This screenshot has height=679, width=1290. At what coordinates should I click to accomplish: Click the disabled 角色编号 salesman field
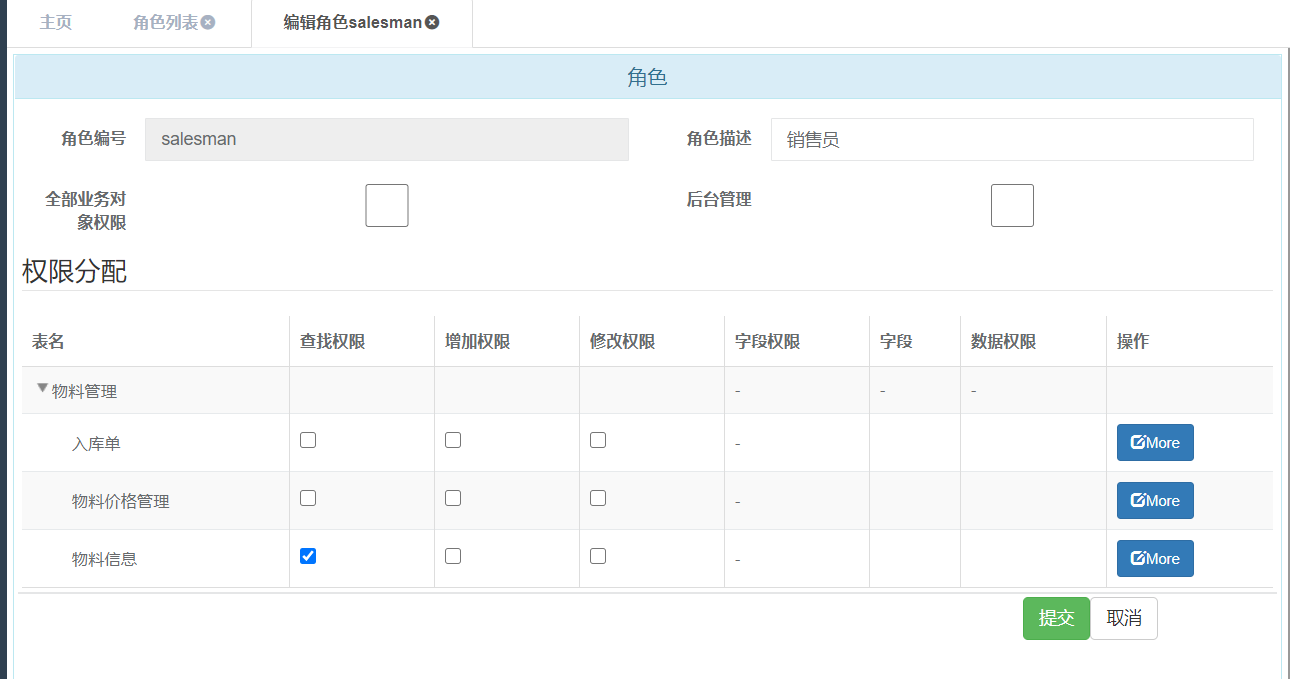click(x=387, y=139)
